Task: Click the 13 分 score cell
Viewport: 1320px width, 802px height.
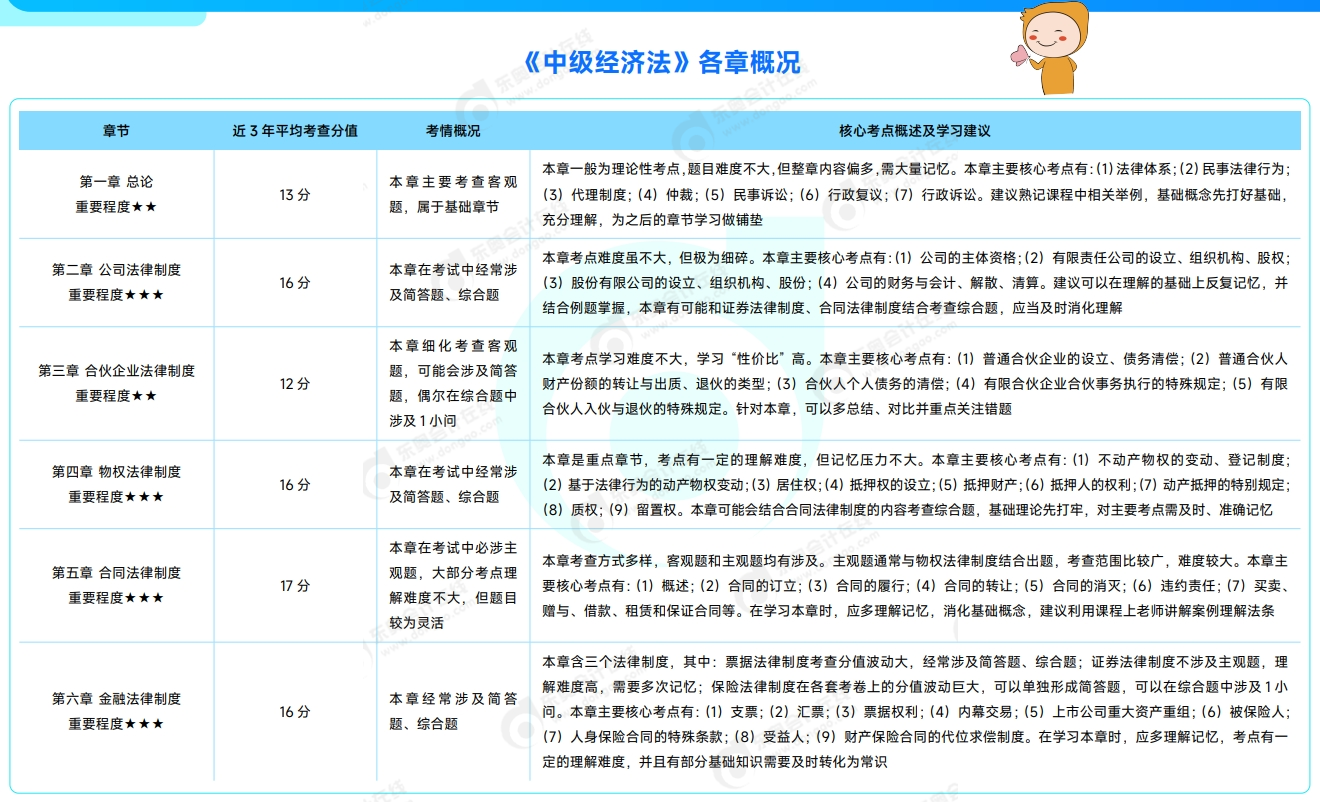Action: point(295,193)
